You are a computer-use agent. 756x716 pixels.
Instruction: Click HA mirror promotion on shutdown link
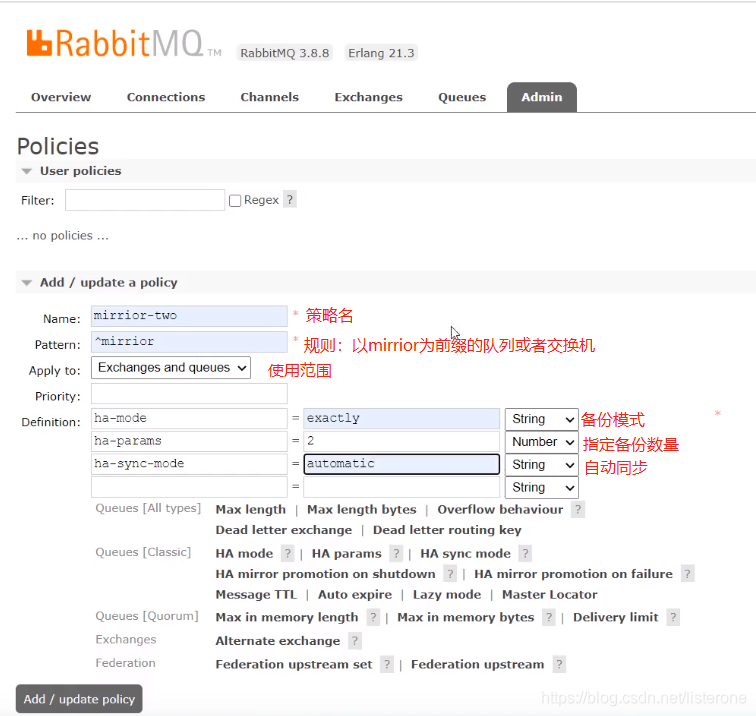(x=325, y=574)
